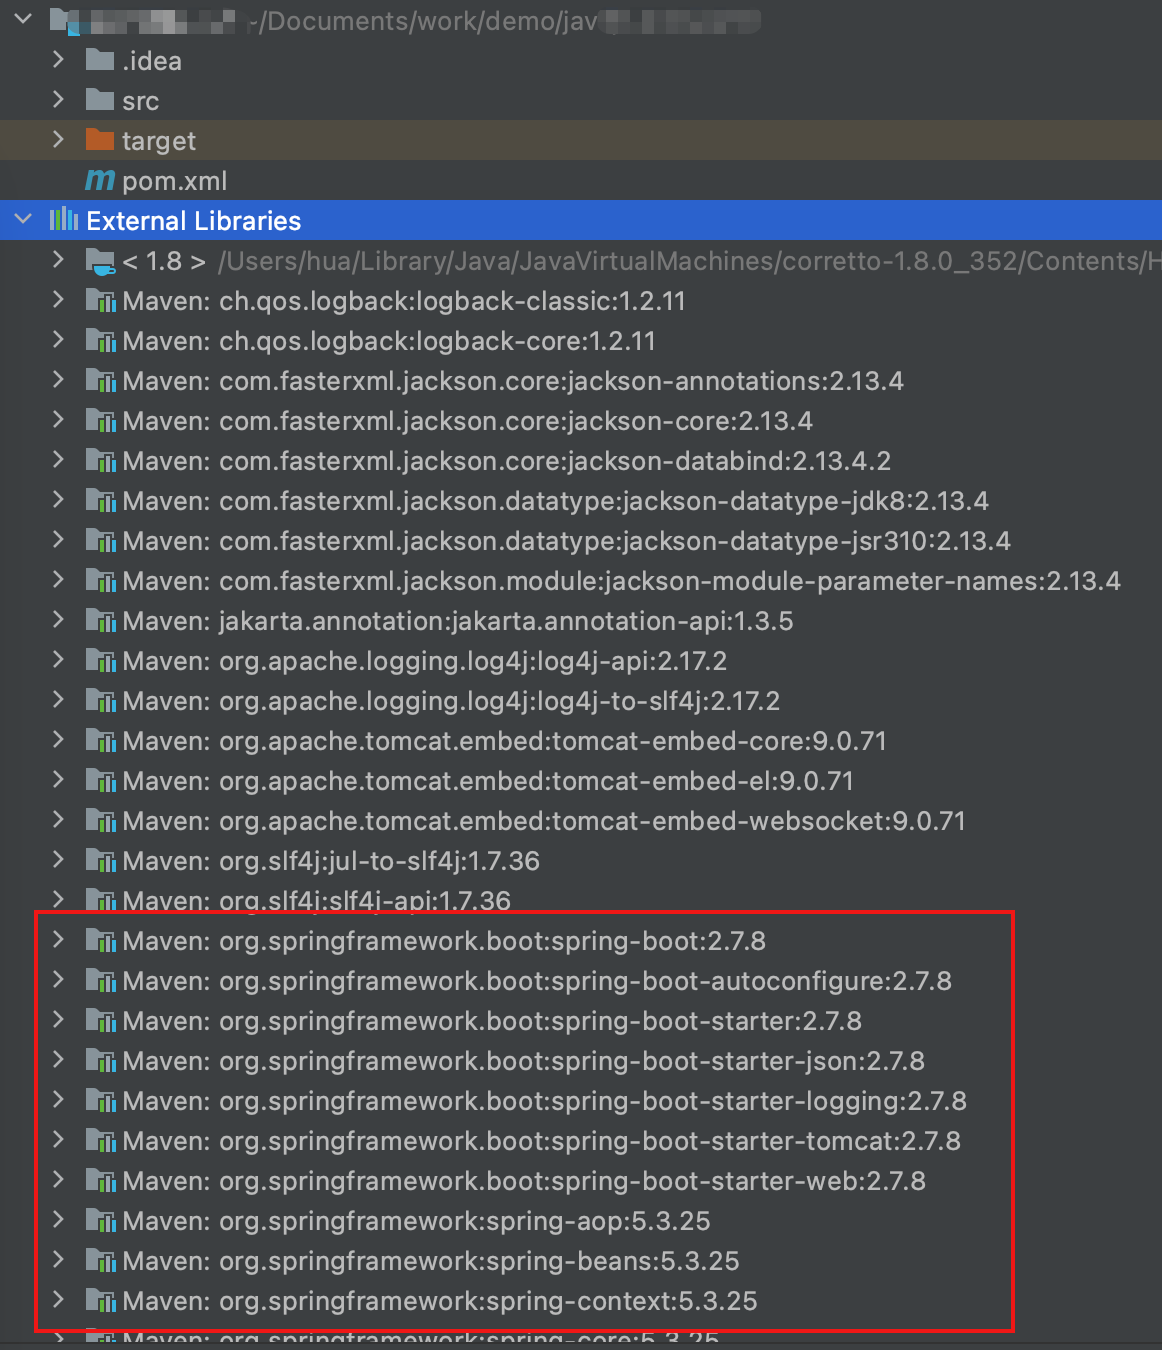Select Maven: jackson-datatype-jsr310:2.13.4 entry
The image size is (1162, 1350).
click(x=567, y=541)
